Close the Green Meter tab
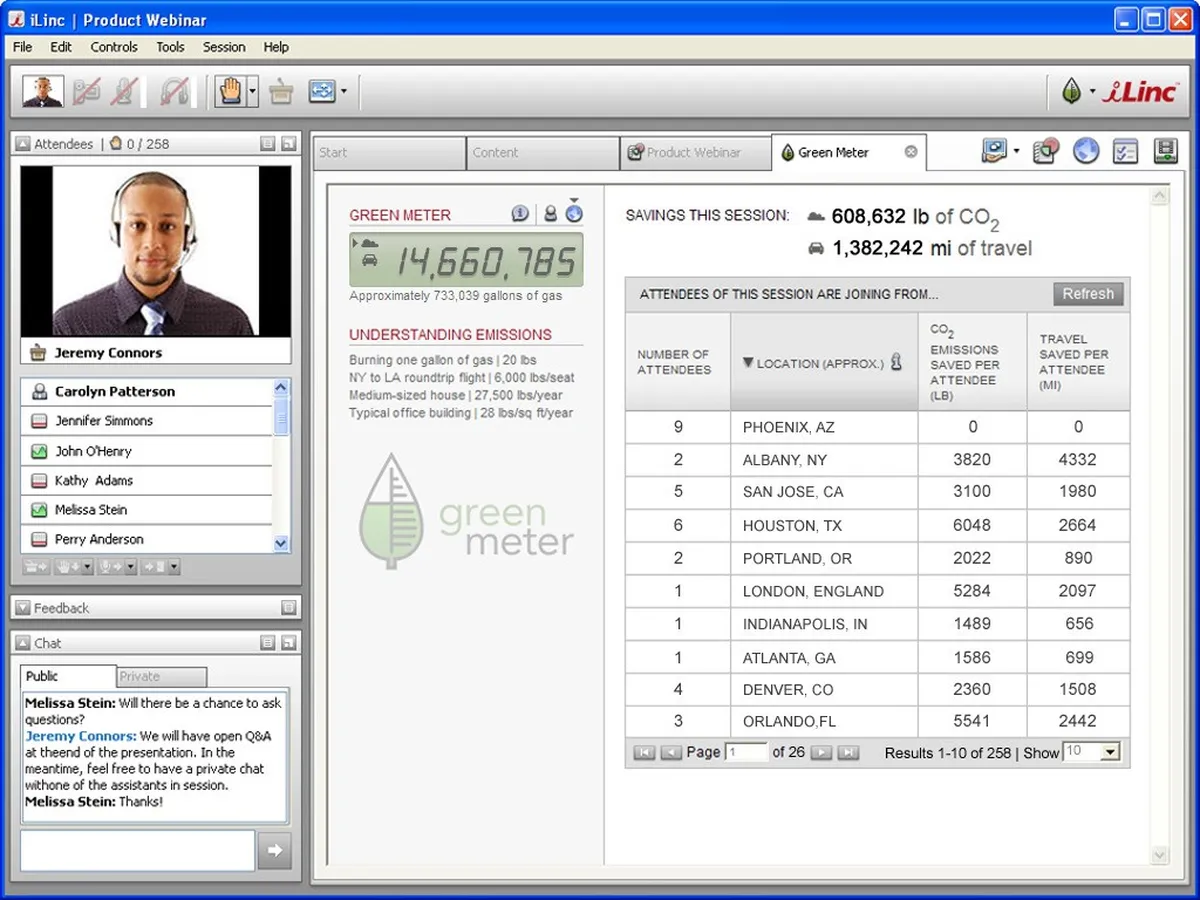1200x900 pixels. (911, 152)
